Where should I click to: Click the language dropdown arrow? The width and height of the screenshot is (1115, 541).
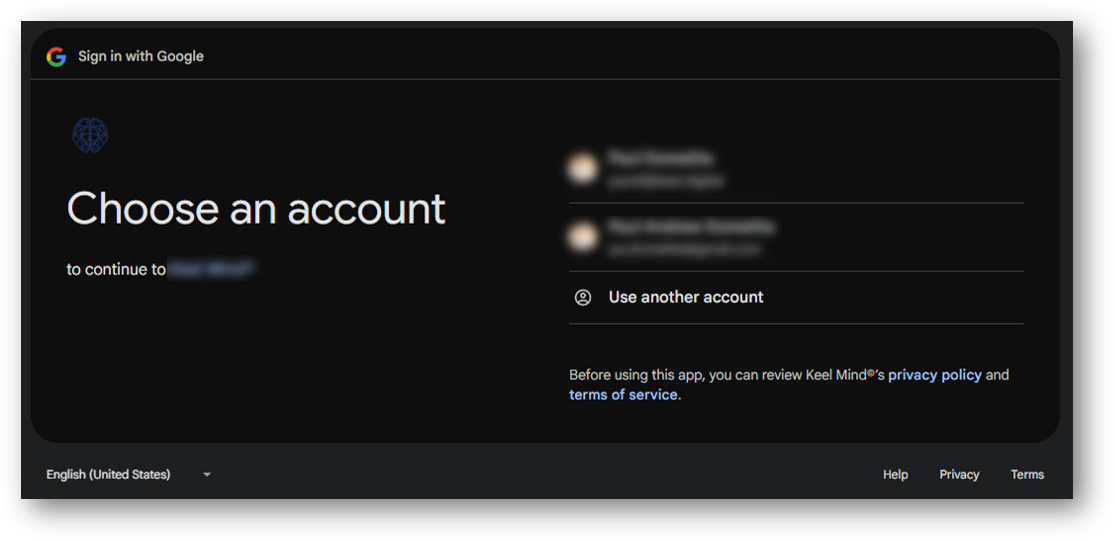[x=207, y=474]
